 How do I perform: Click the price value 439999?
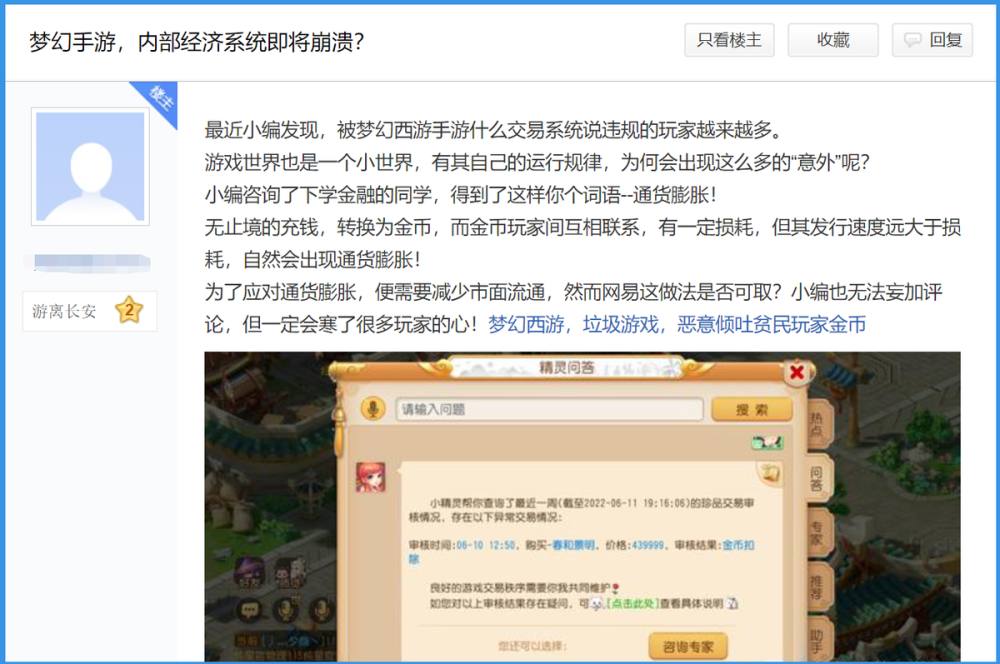647,545
